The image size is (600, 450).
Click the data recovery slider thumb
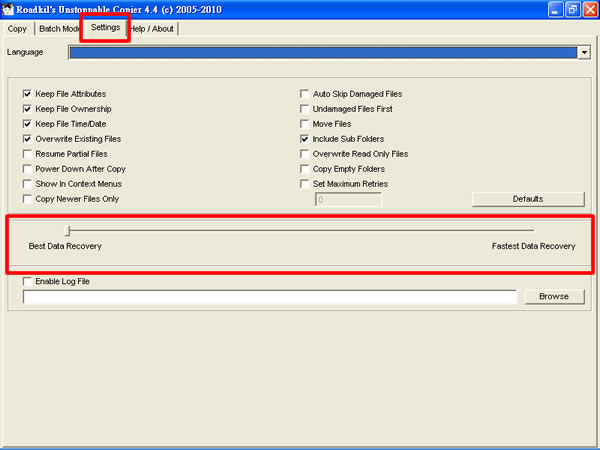(67, 231)
